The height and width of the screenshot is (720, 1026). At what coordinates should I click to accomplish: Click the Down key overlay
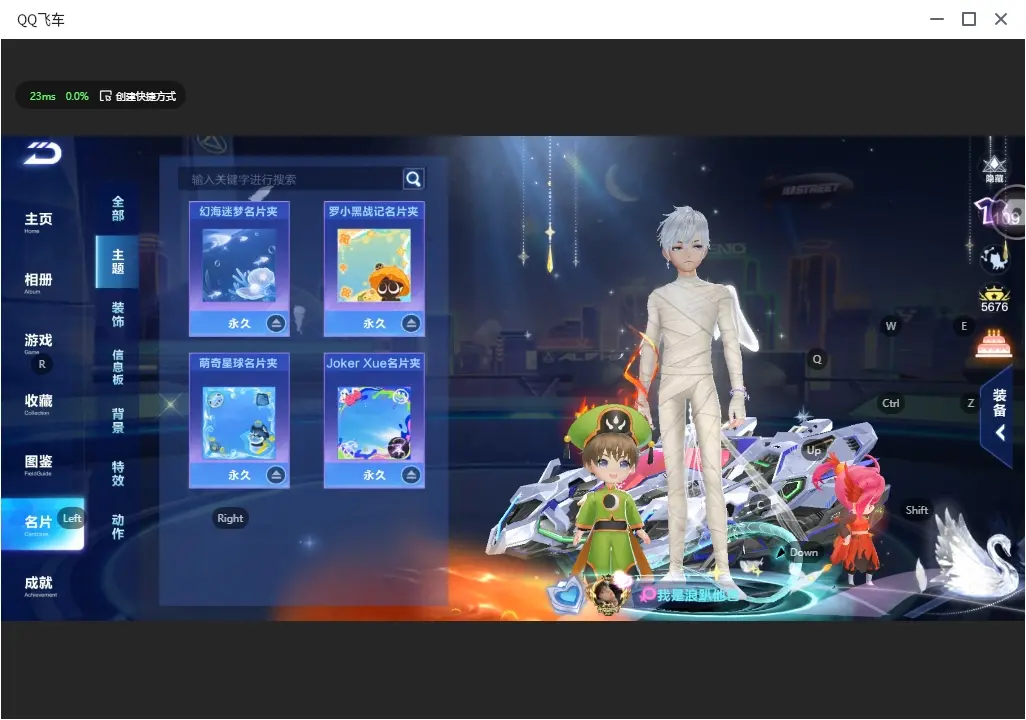(x=804, y=552)
